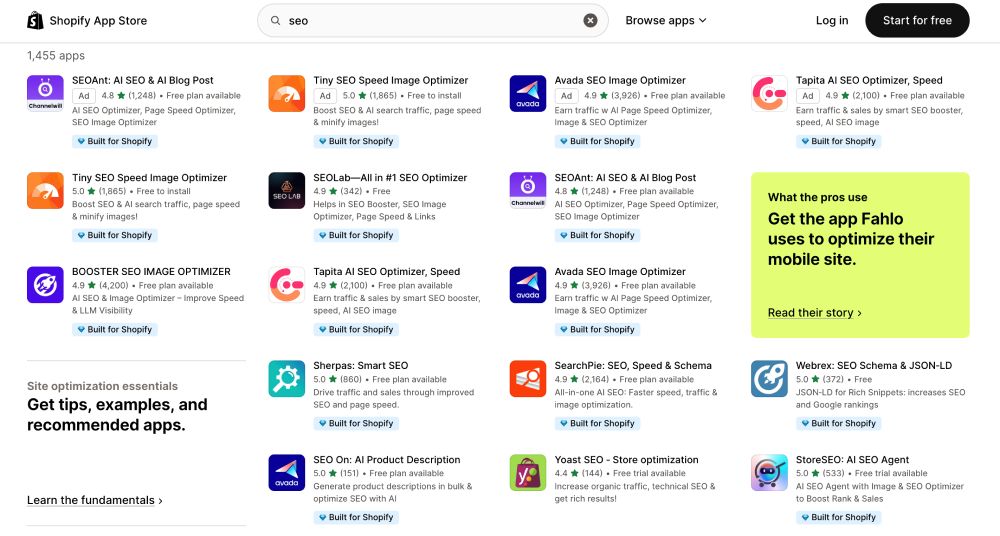Click the Log in link
Screen dimensions: 1000x536
tap(832, 20)
